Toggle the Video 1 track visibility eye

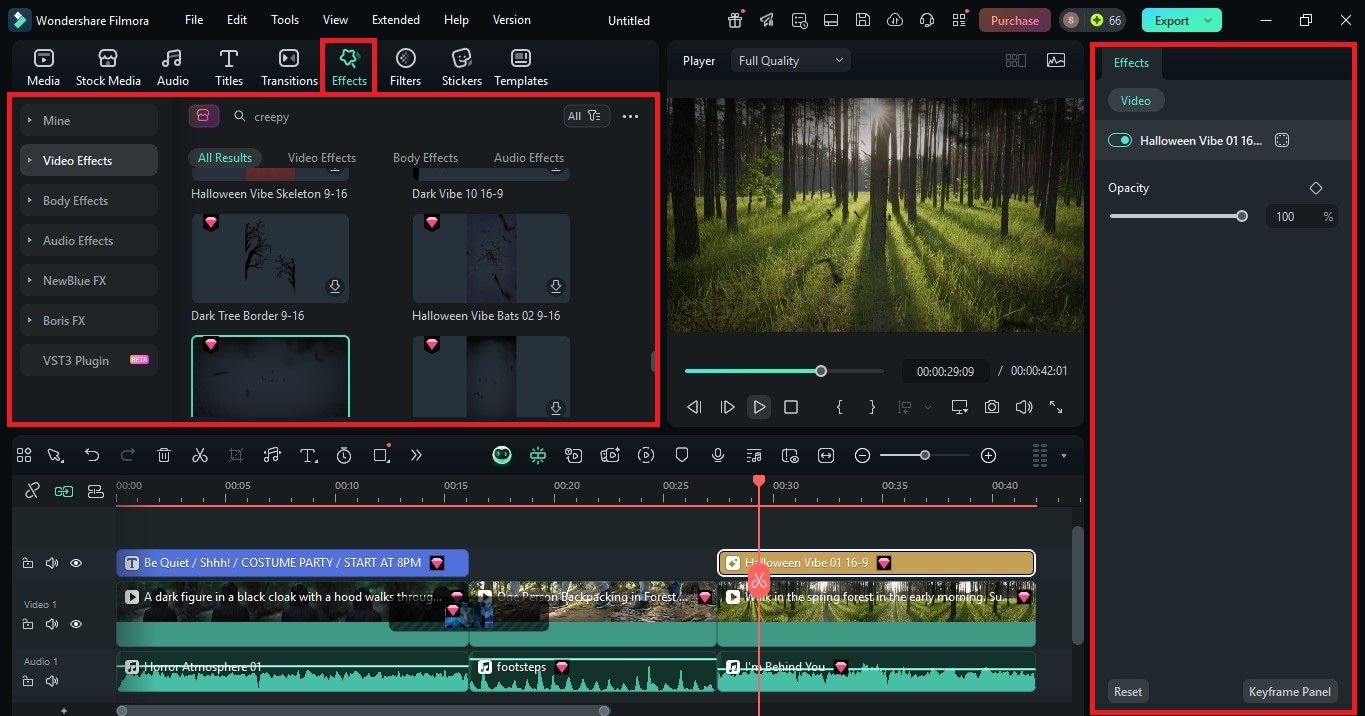76,624
